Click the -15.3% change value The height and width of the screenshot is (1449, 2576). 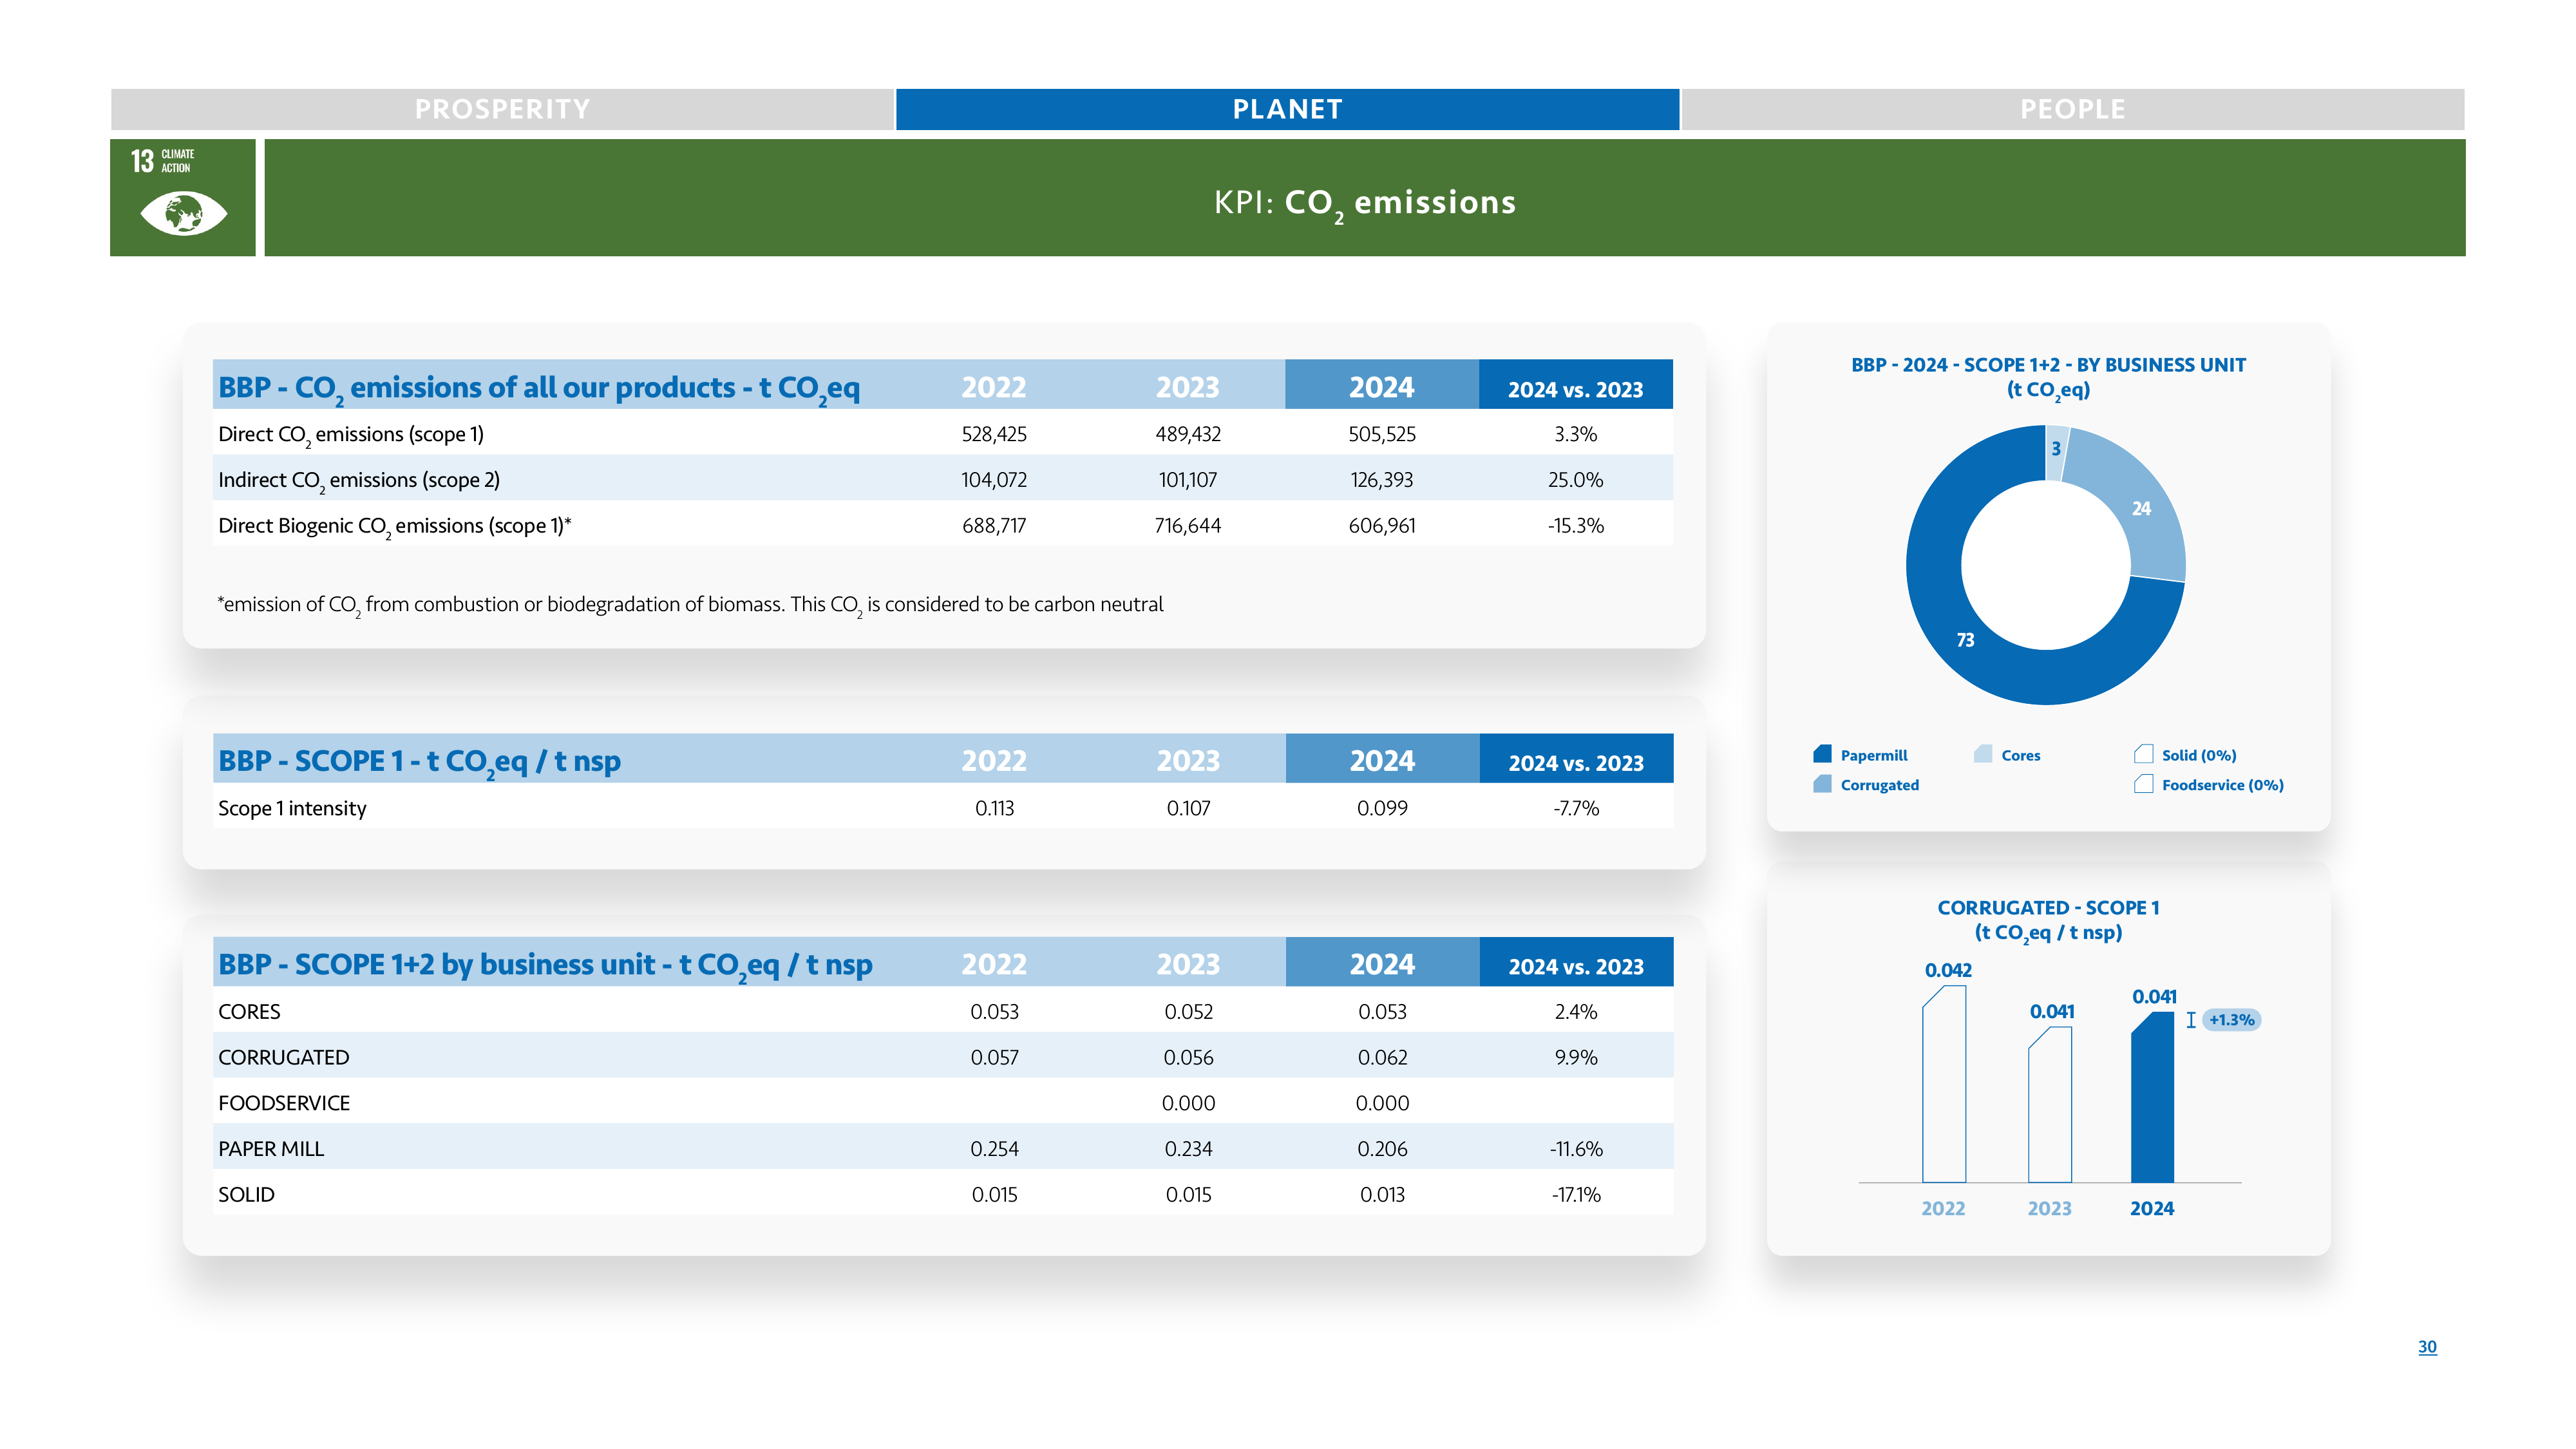[1575, 526]
